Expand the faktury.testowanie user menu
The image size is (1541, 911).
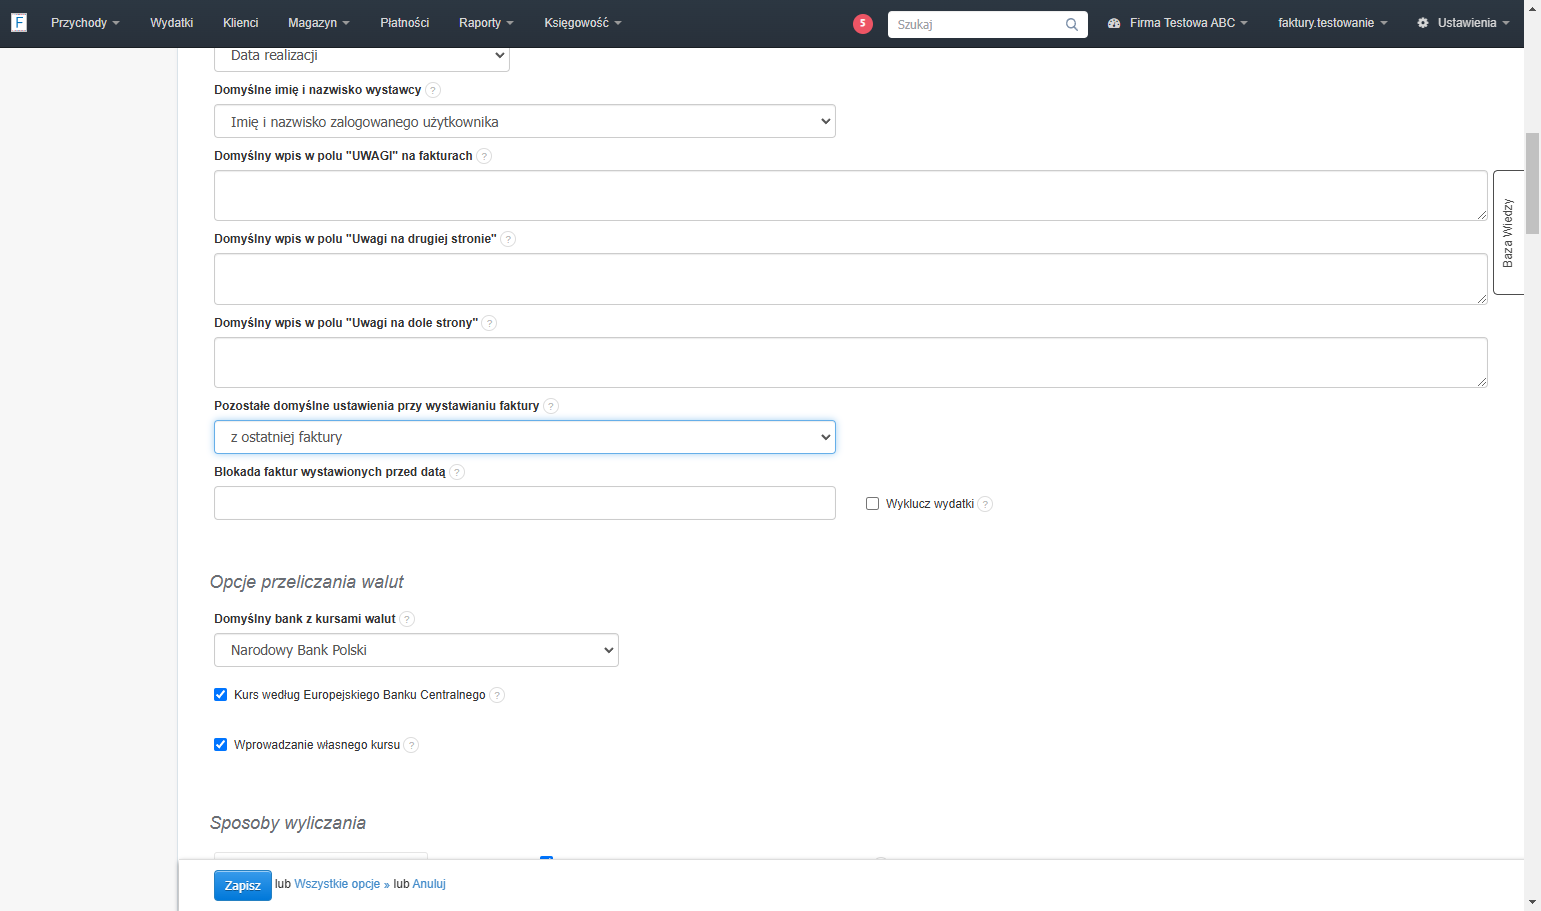point(1333,23)
